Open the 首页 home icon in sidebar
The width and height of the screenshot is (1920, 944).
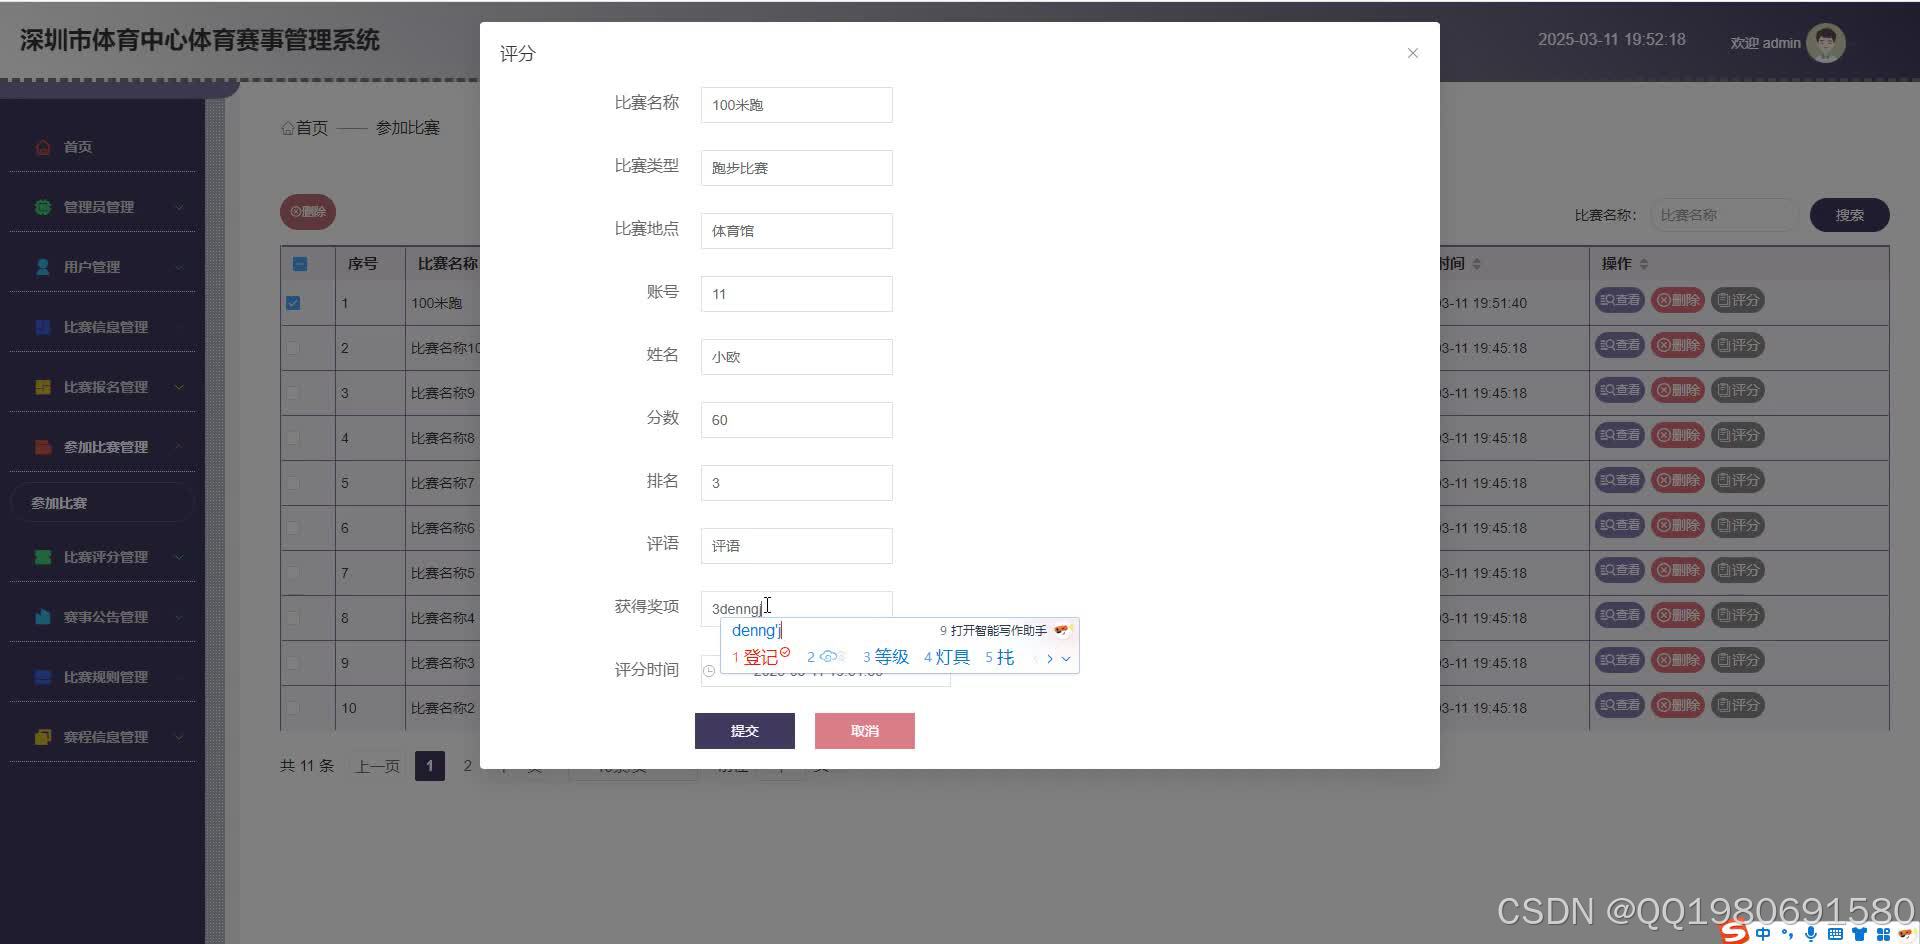point(43,146)
